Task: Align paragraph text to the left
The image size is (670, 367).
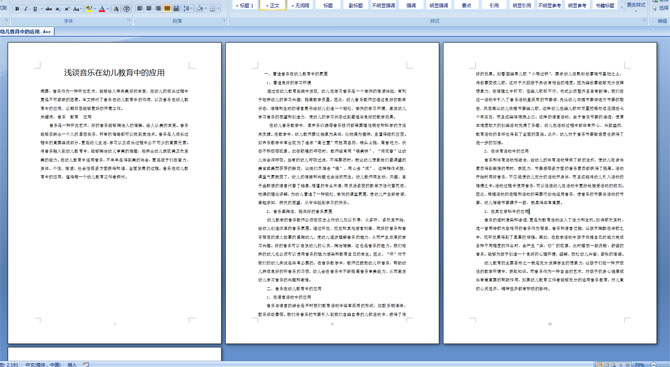Action: pyautogui.click(x=139, y=9)
